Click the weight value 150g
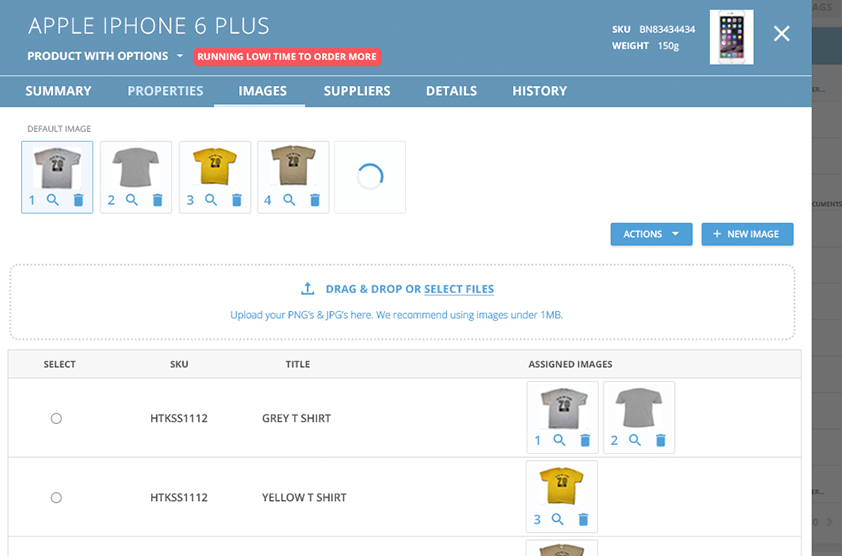 tap(668, 46)
